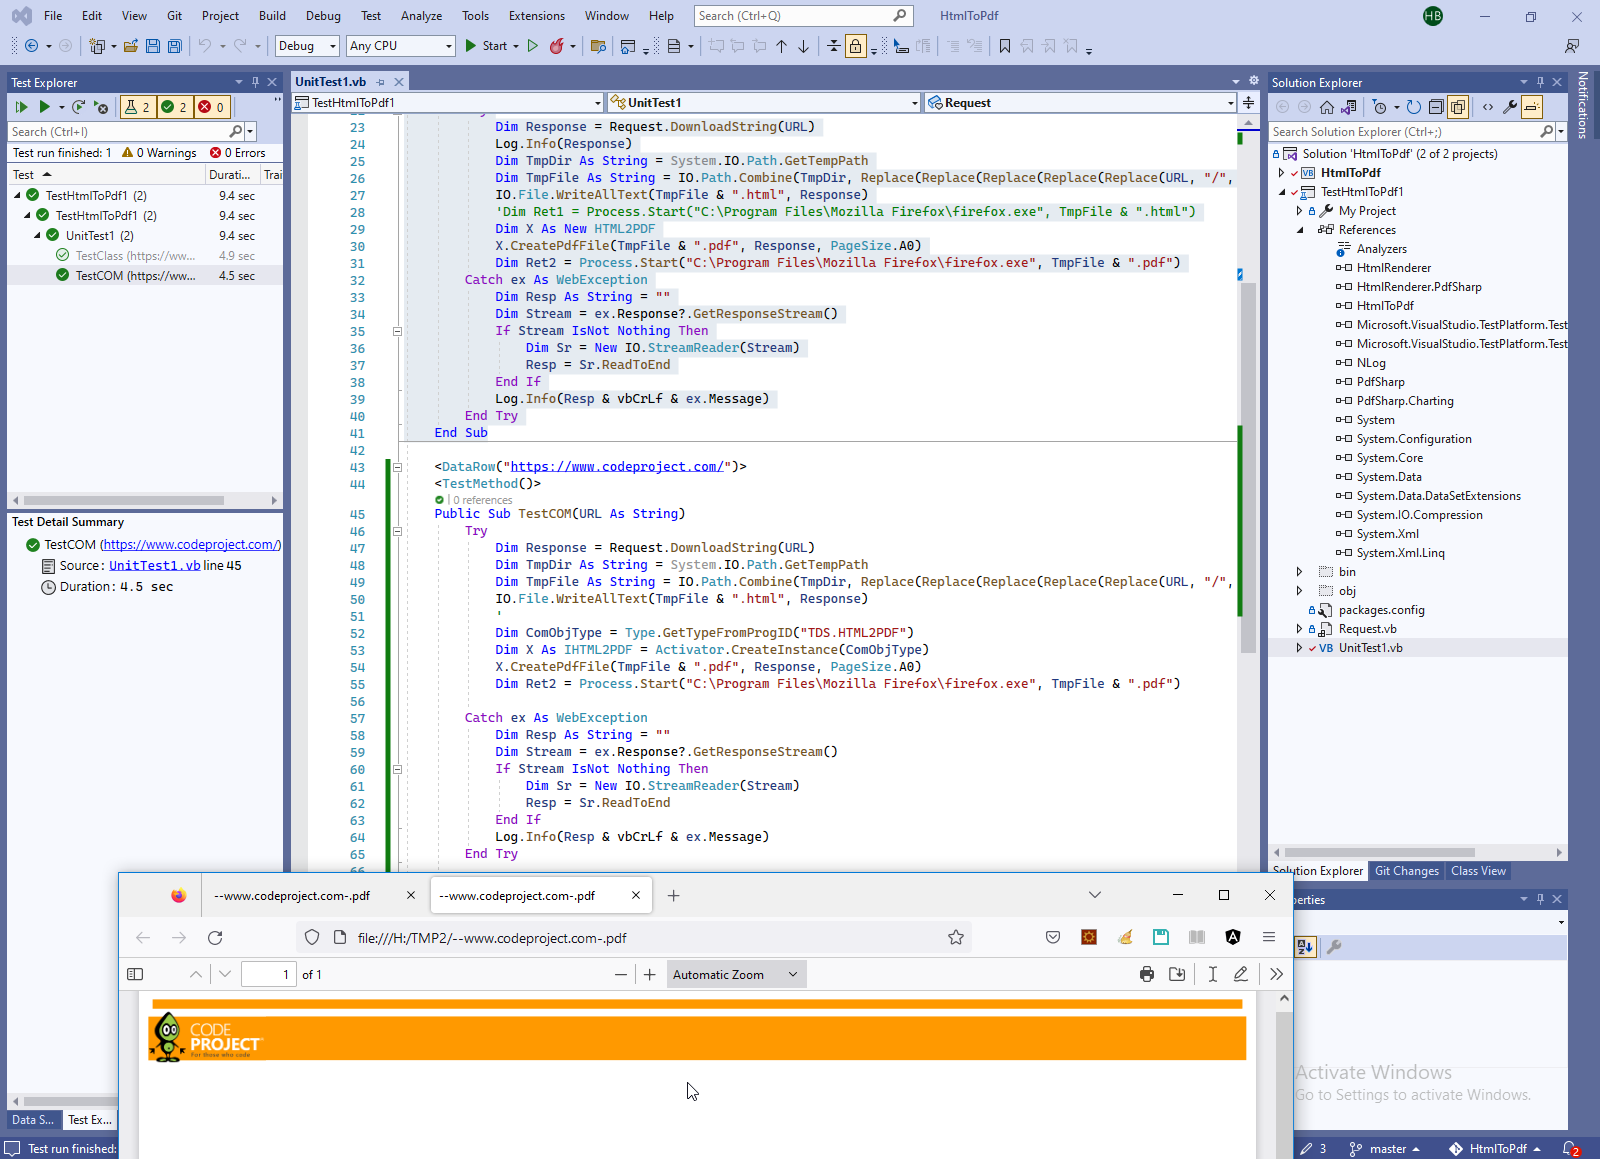Open Automatic Zoom dropdown
Screen dimensions: 1600x1159
tap(735, 975)
